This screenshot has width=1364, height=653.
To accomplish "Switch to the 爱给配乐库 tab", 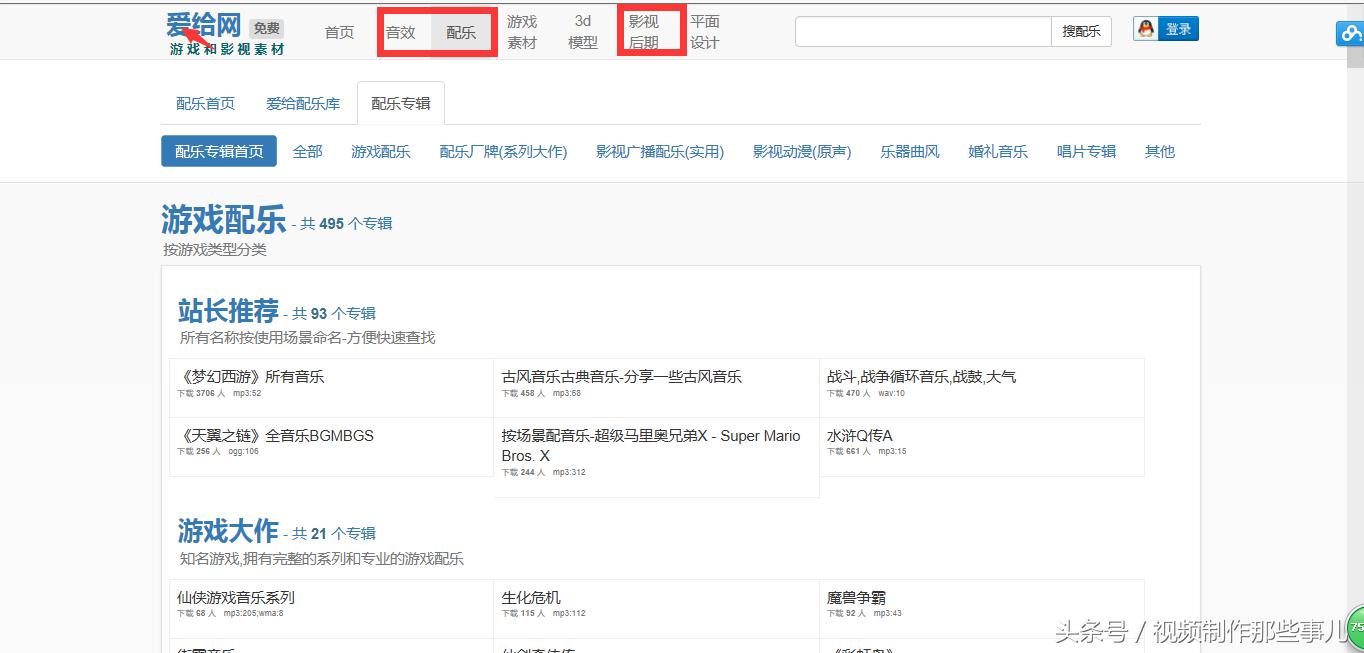I will 303,103.
